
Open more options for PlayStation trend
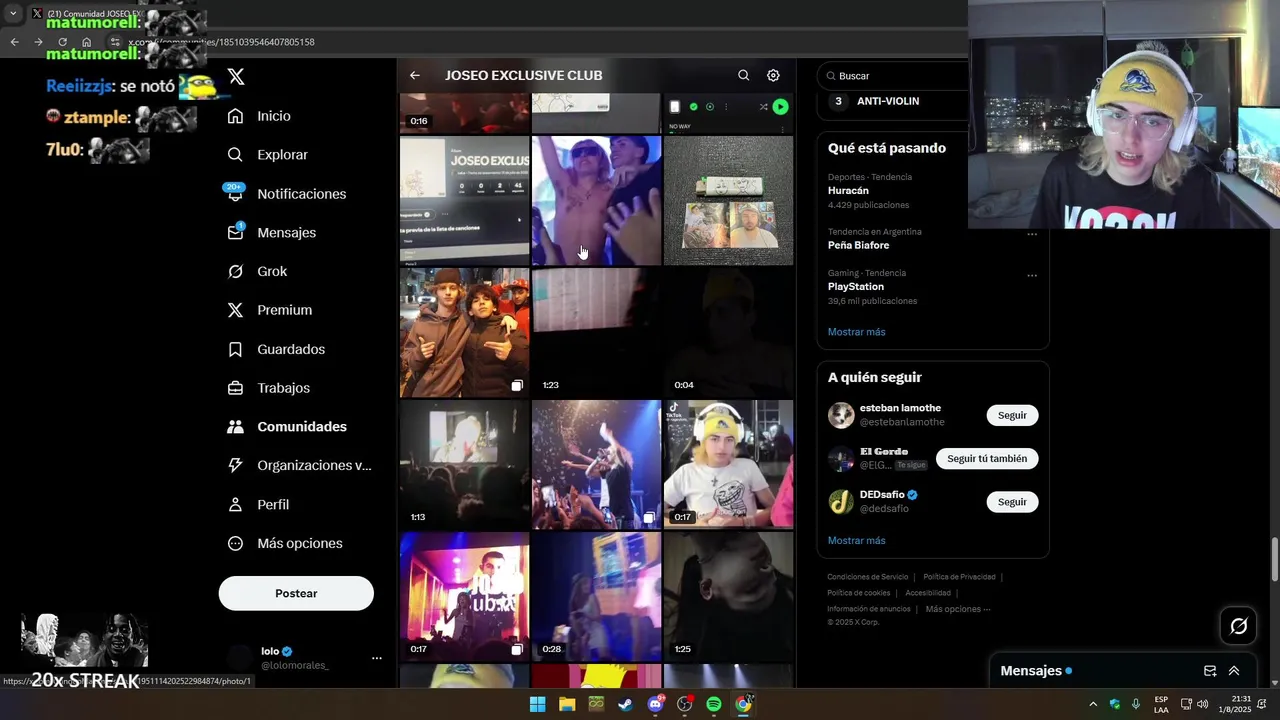click(x=1032, y=276)
